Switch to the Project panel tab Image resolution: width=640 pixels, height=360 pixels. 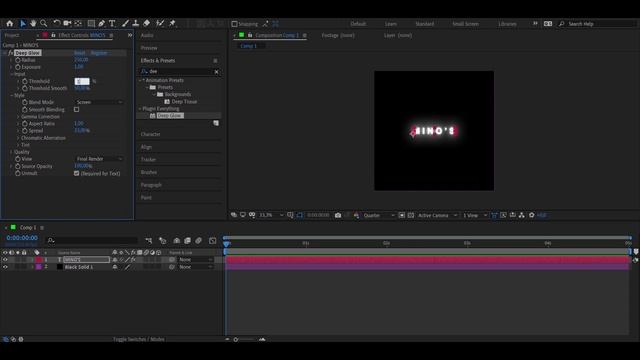point(12,36)
